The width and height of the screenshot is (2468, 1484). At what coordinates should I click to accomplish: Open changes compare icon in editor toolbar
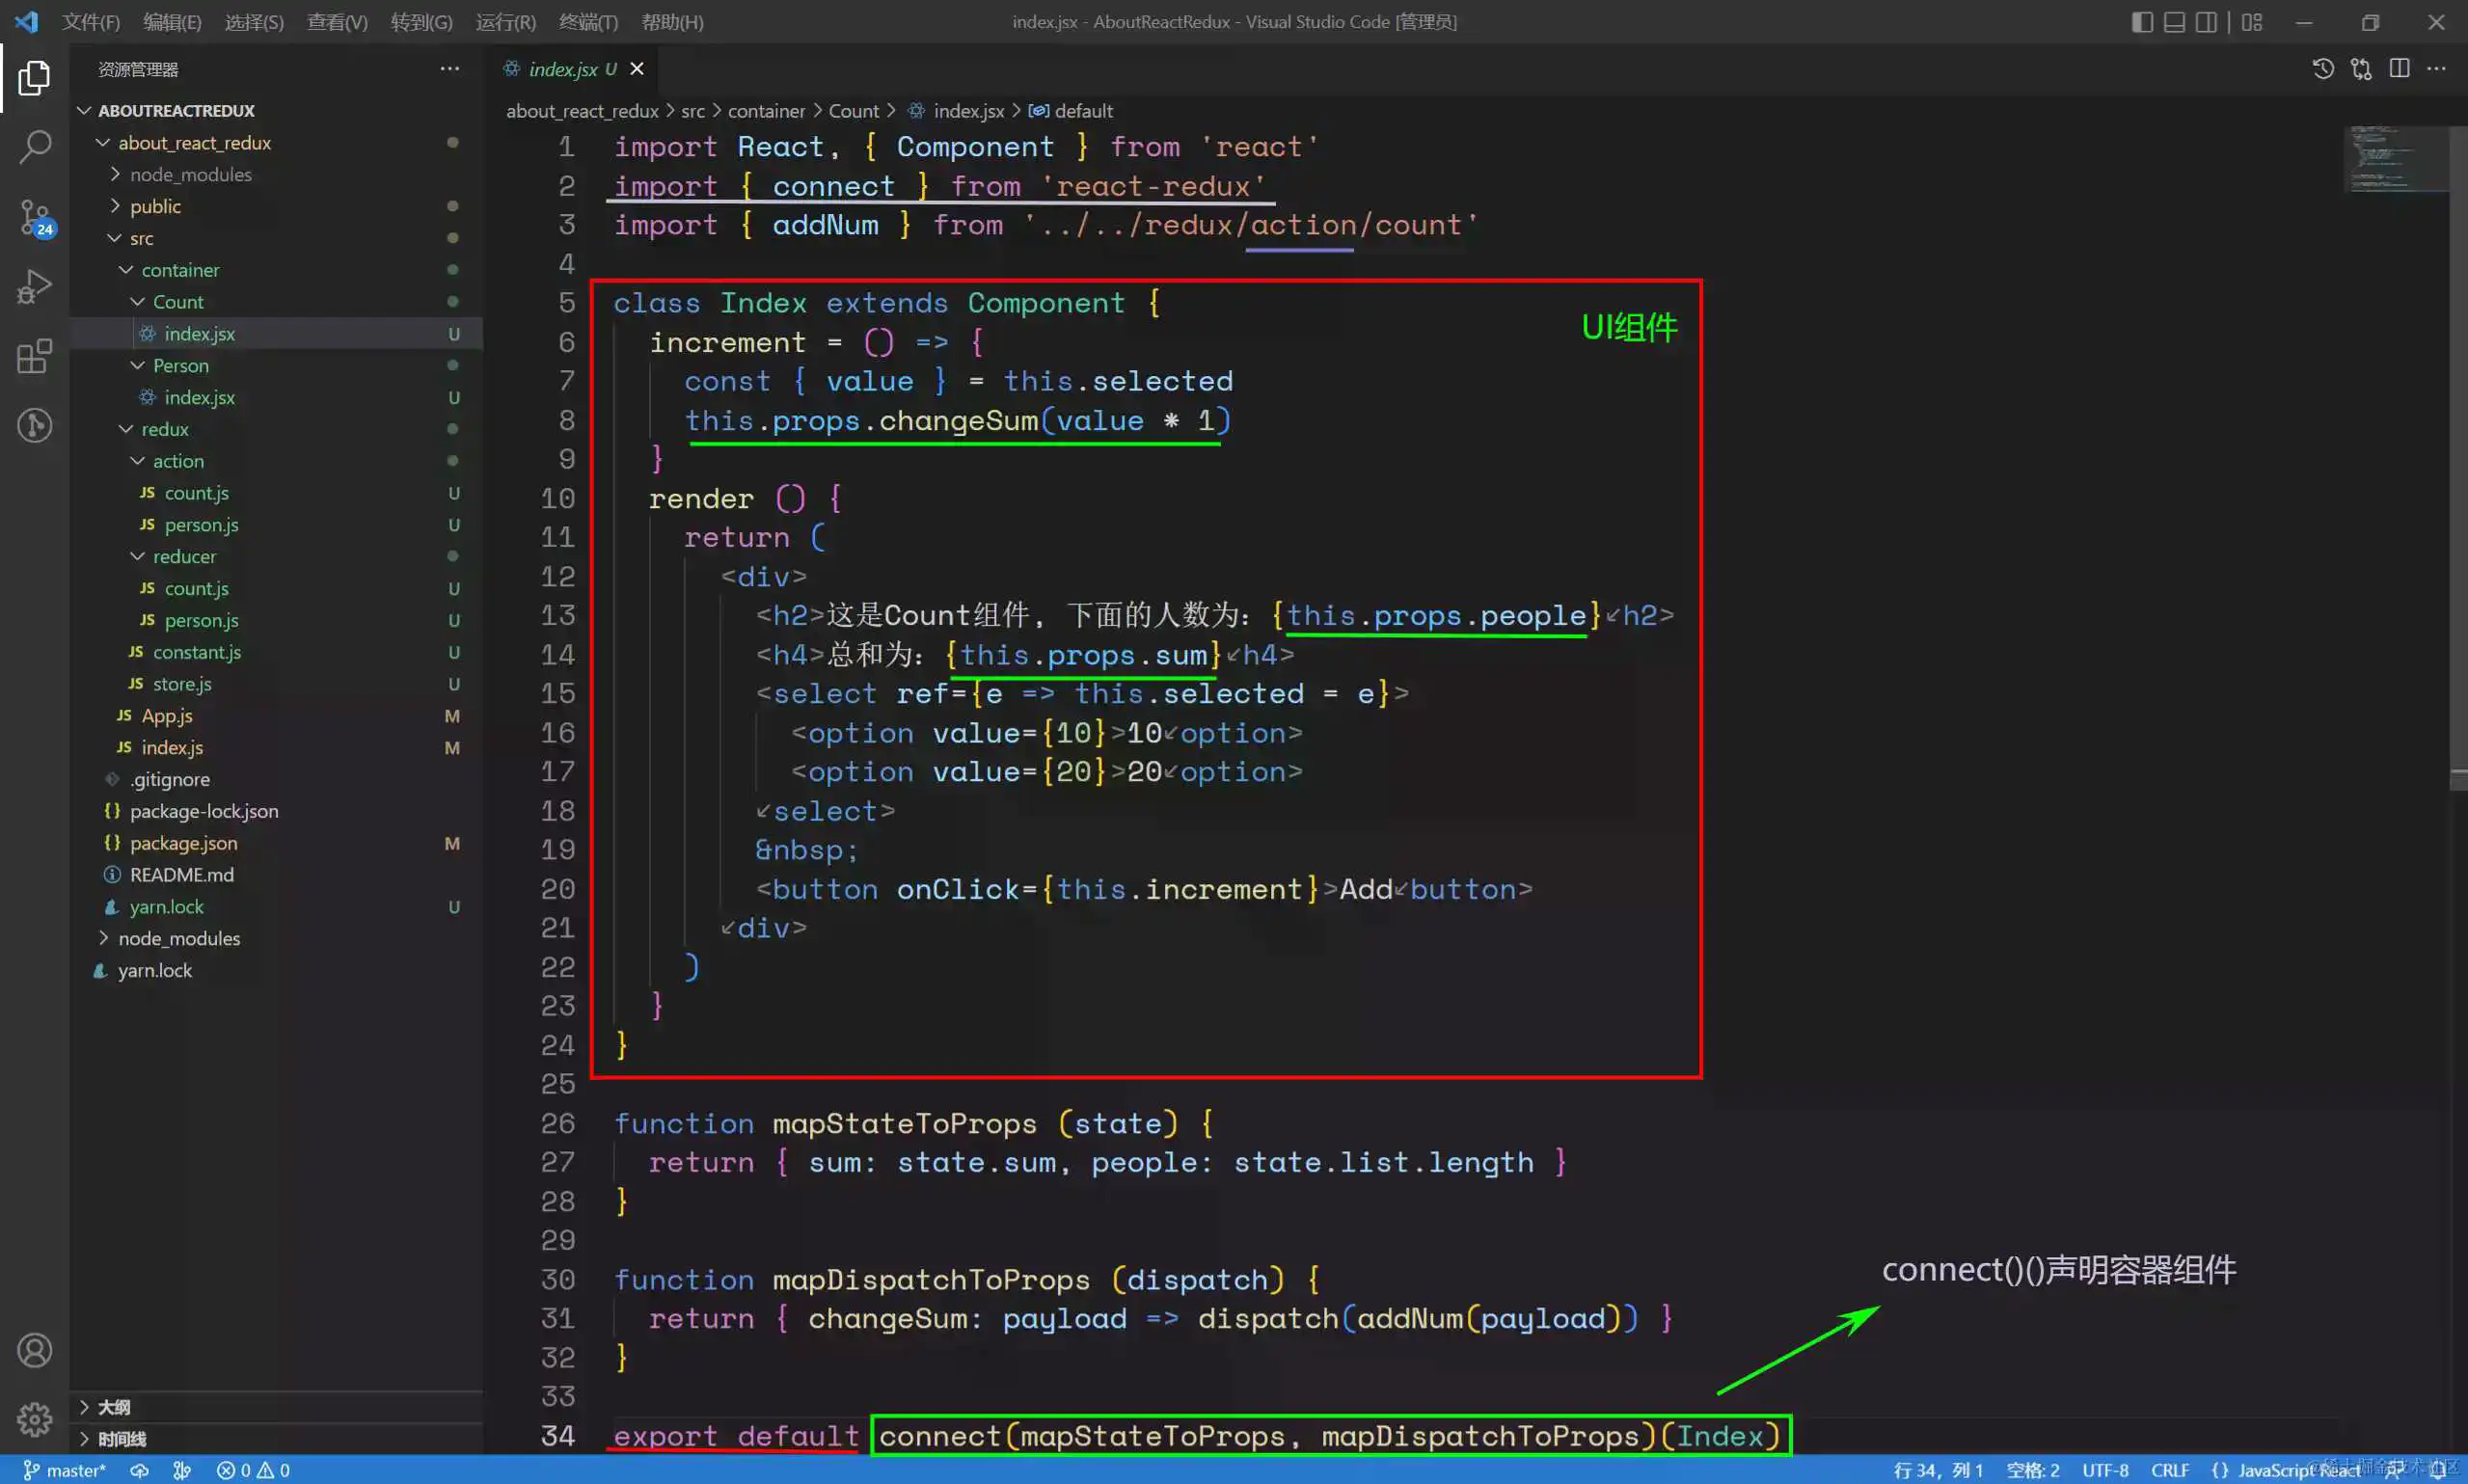coord(2361,69)
